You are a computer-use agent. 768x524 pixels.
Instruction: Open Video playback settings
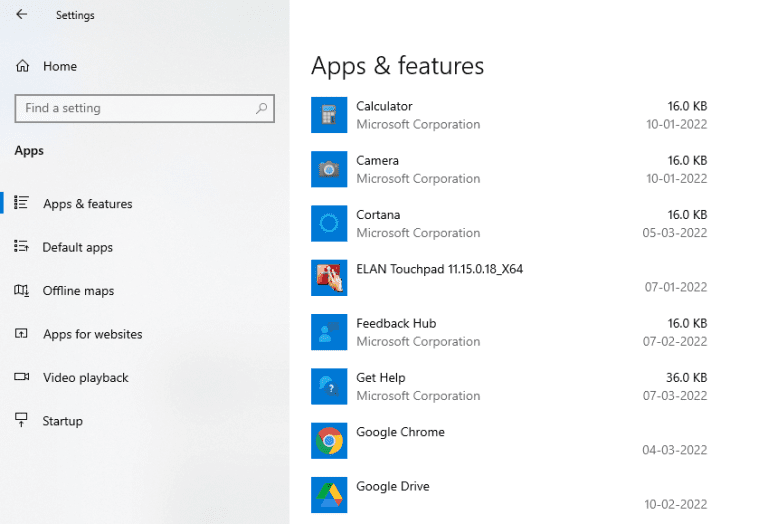click(85, 378)
